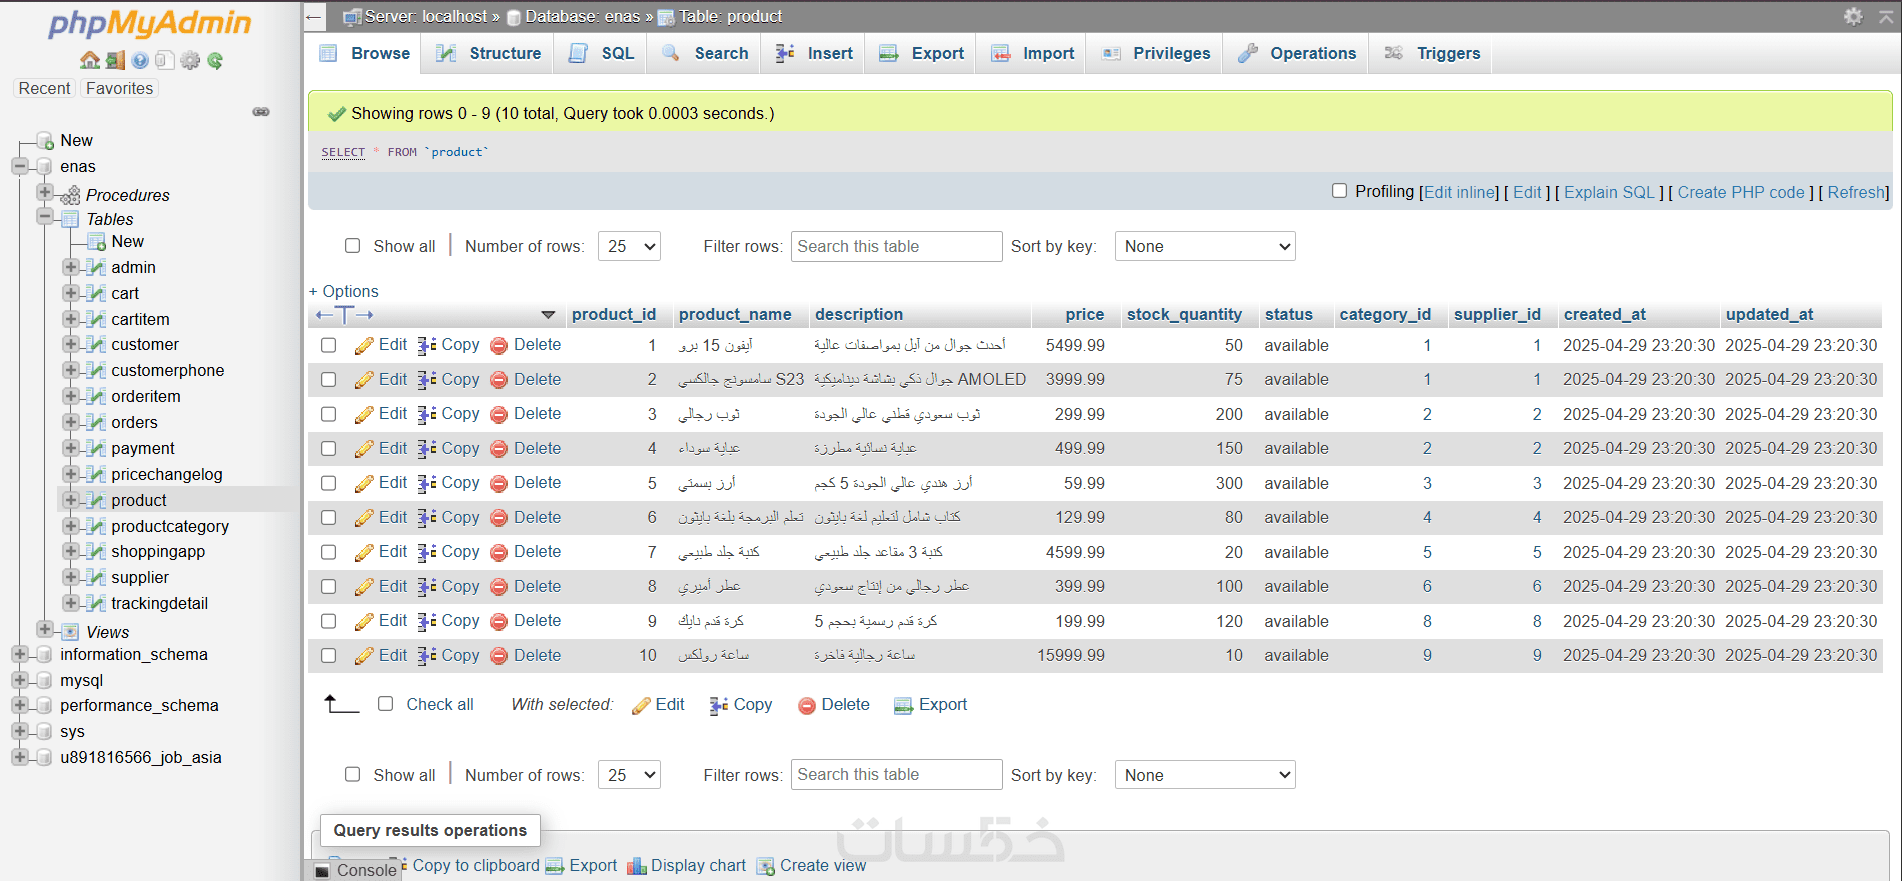Click the Home icon in sidebar
This screenshot has width=1902, height=881.
(90, 60)
